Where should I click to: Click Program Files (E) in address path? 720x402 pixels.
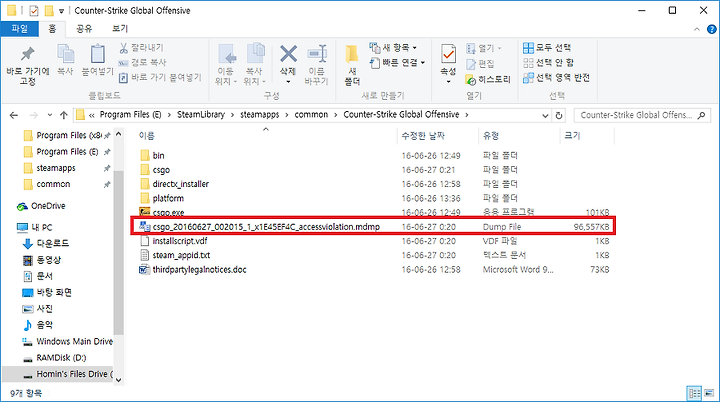[x=130, y=115]
